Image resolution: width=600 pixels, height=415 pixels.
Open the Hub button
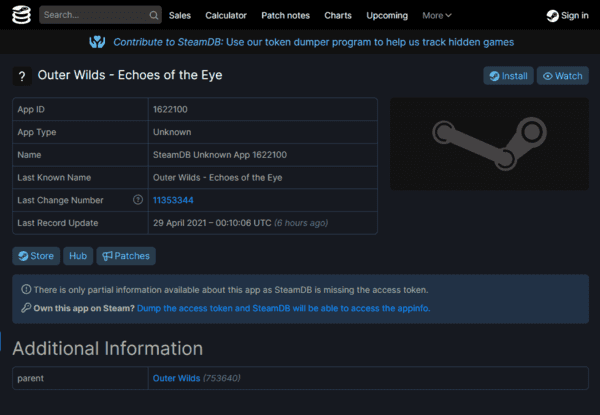click(78, 256)
